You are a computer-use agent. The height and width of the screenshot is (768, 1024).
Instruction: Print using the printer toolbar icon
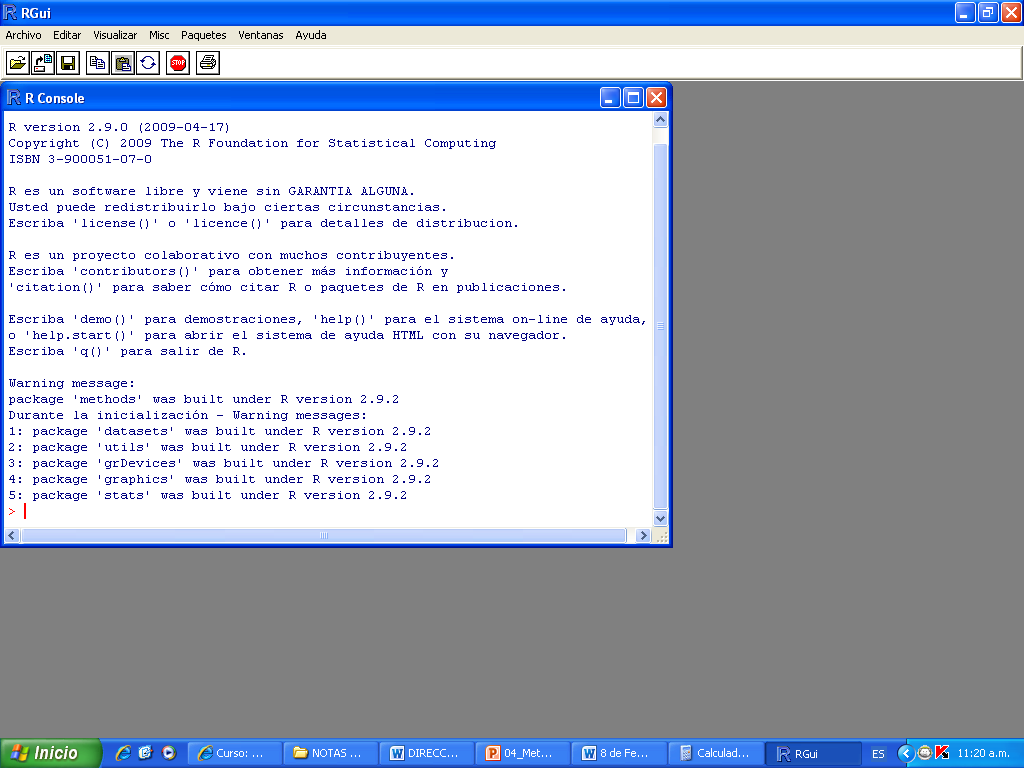click(x=208, y=63)
